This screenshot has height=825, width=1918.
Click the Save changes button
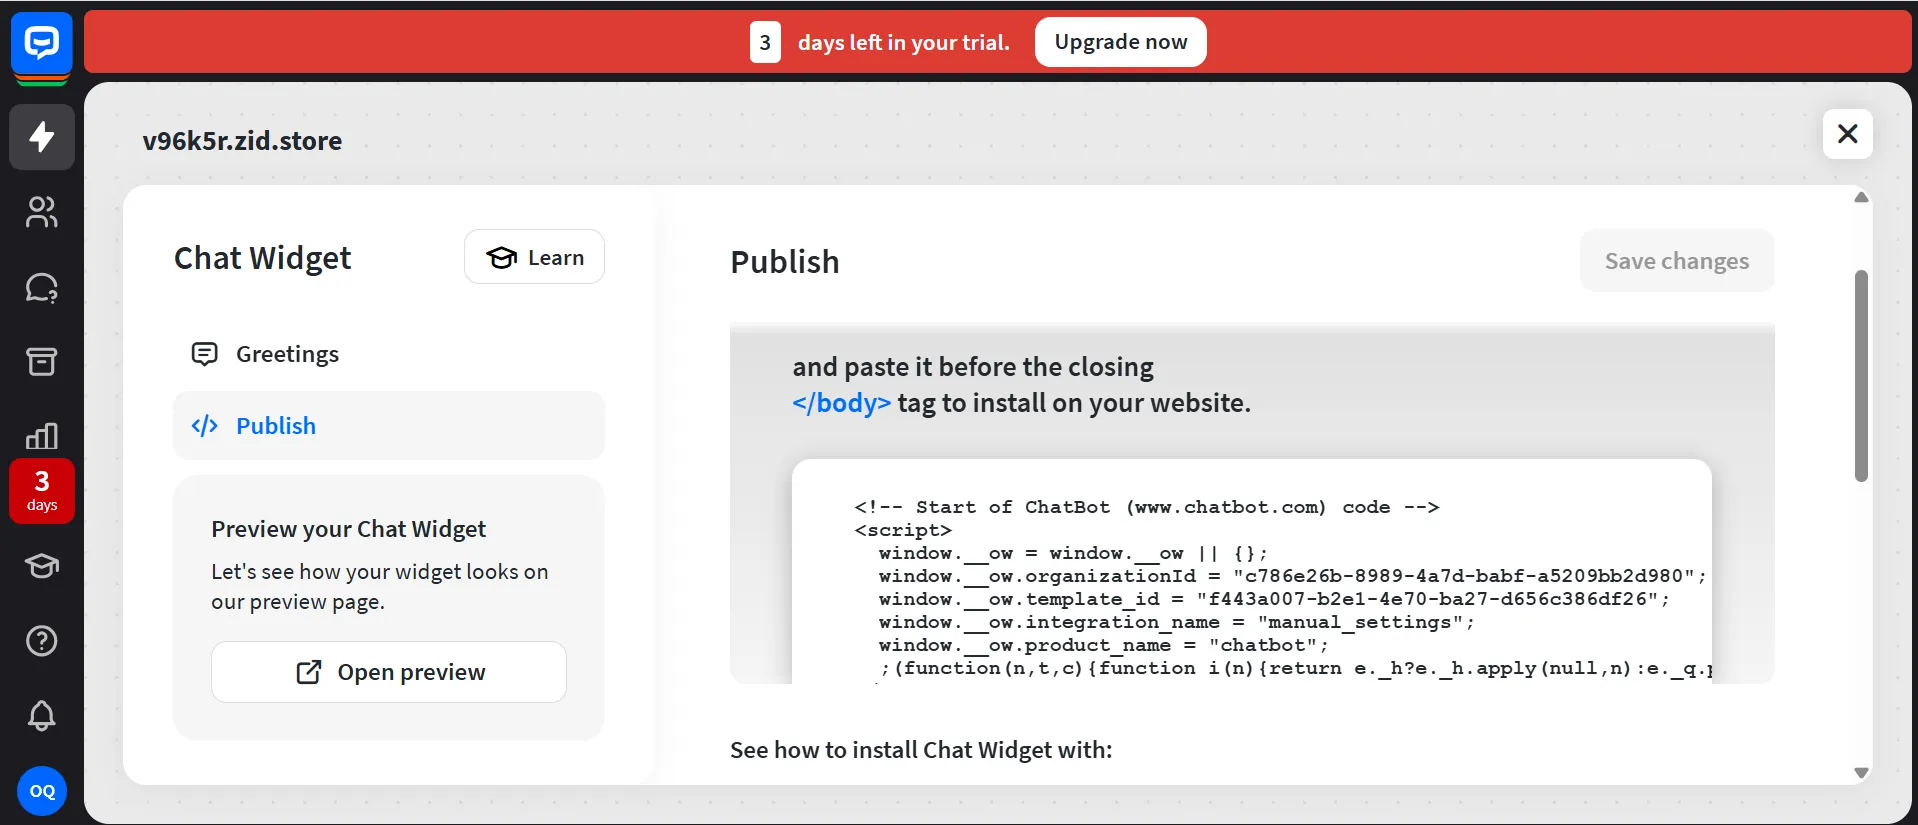[1676, 261]
